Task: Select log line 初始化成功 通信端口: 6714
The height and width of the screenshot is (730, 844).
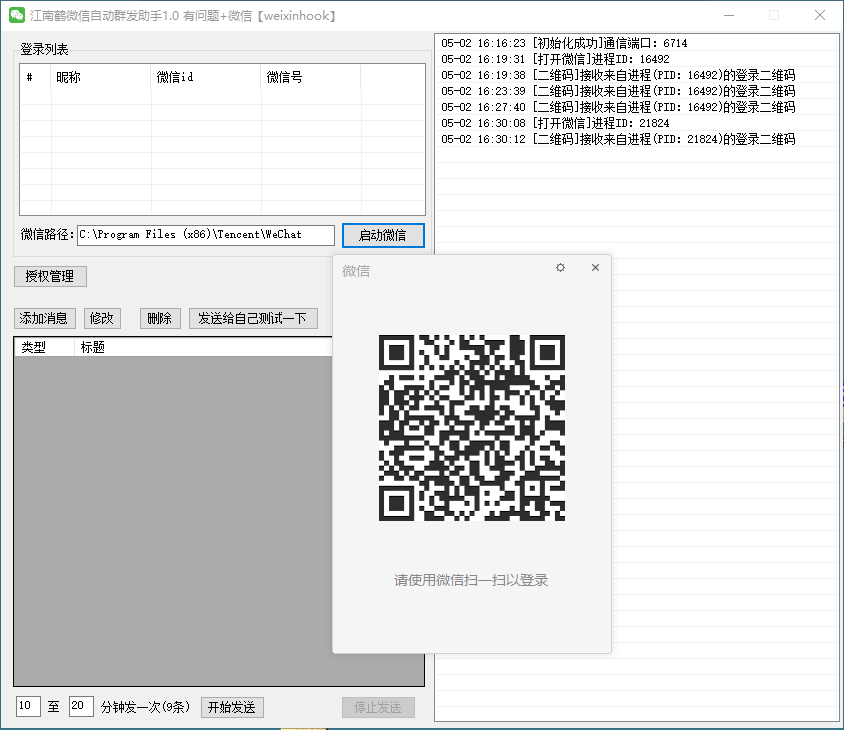Action: click(564, 43)
